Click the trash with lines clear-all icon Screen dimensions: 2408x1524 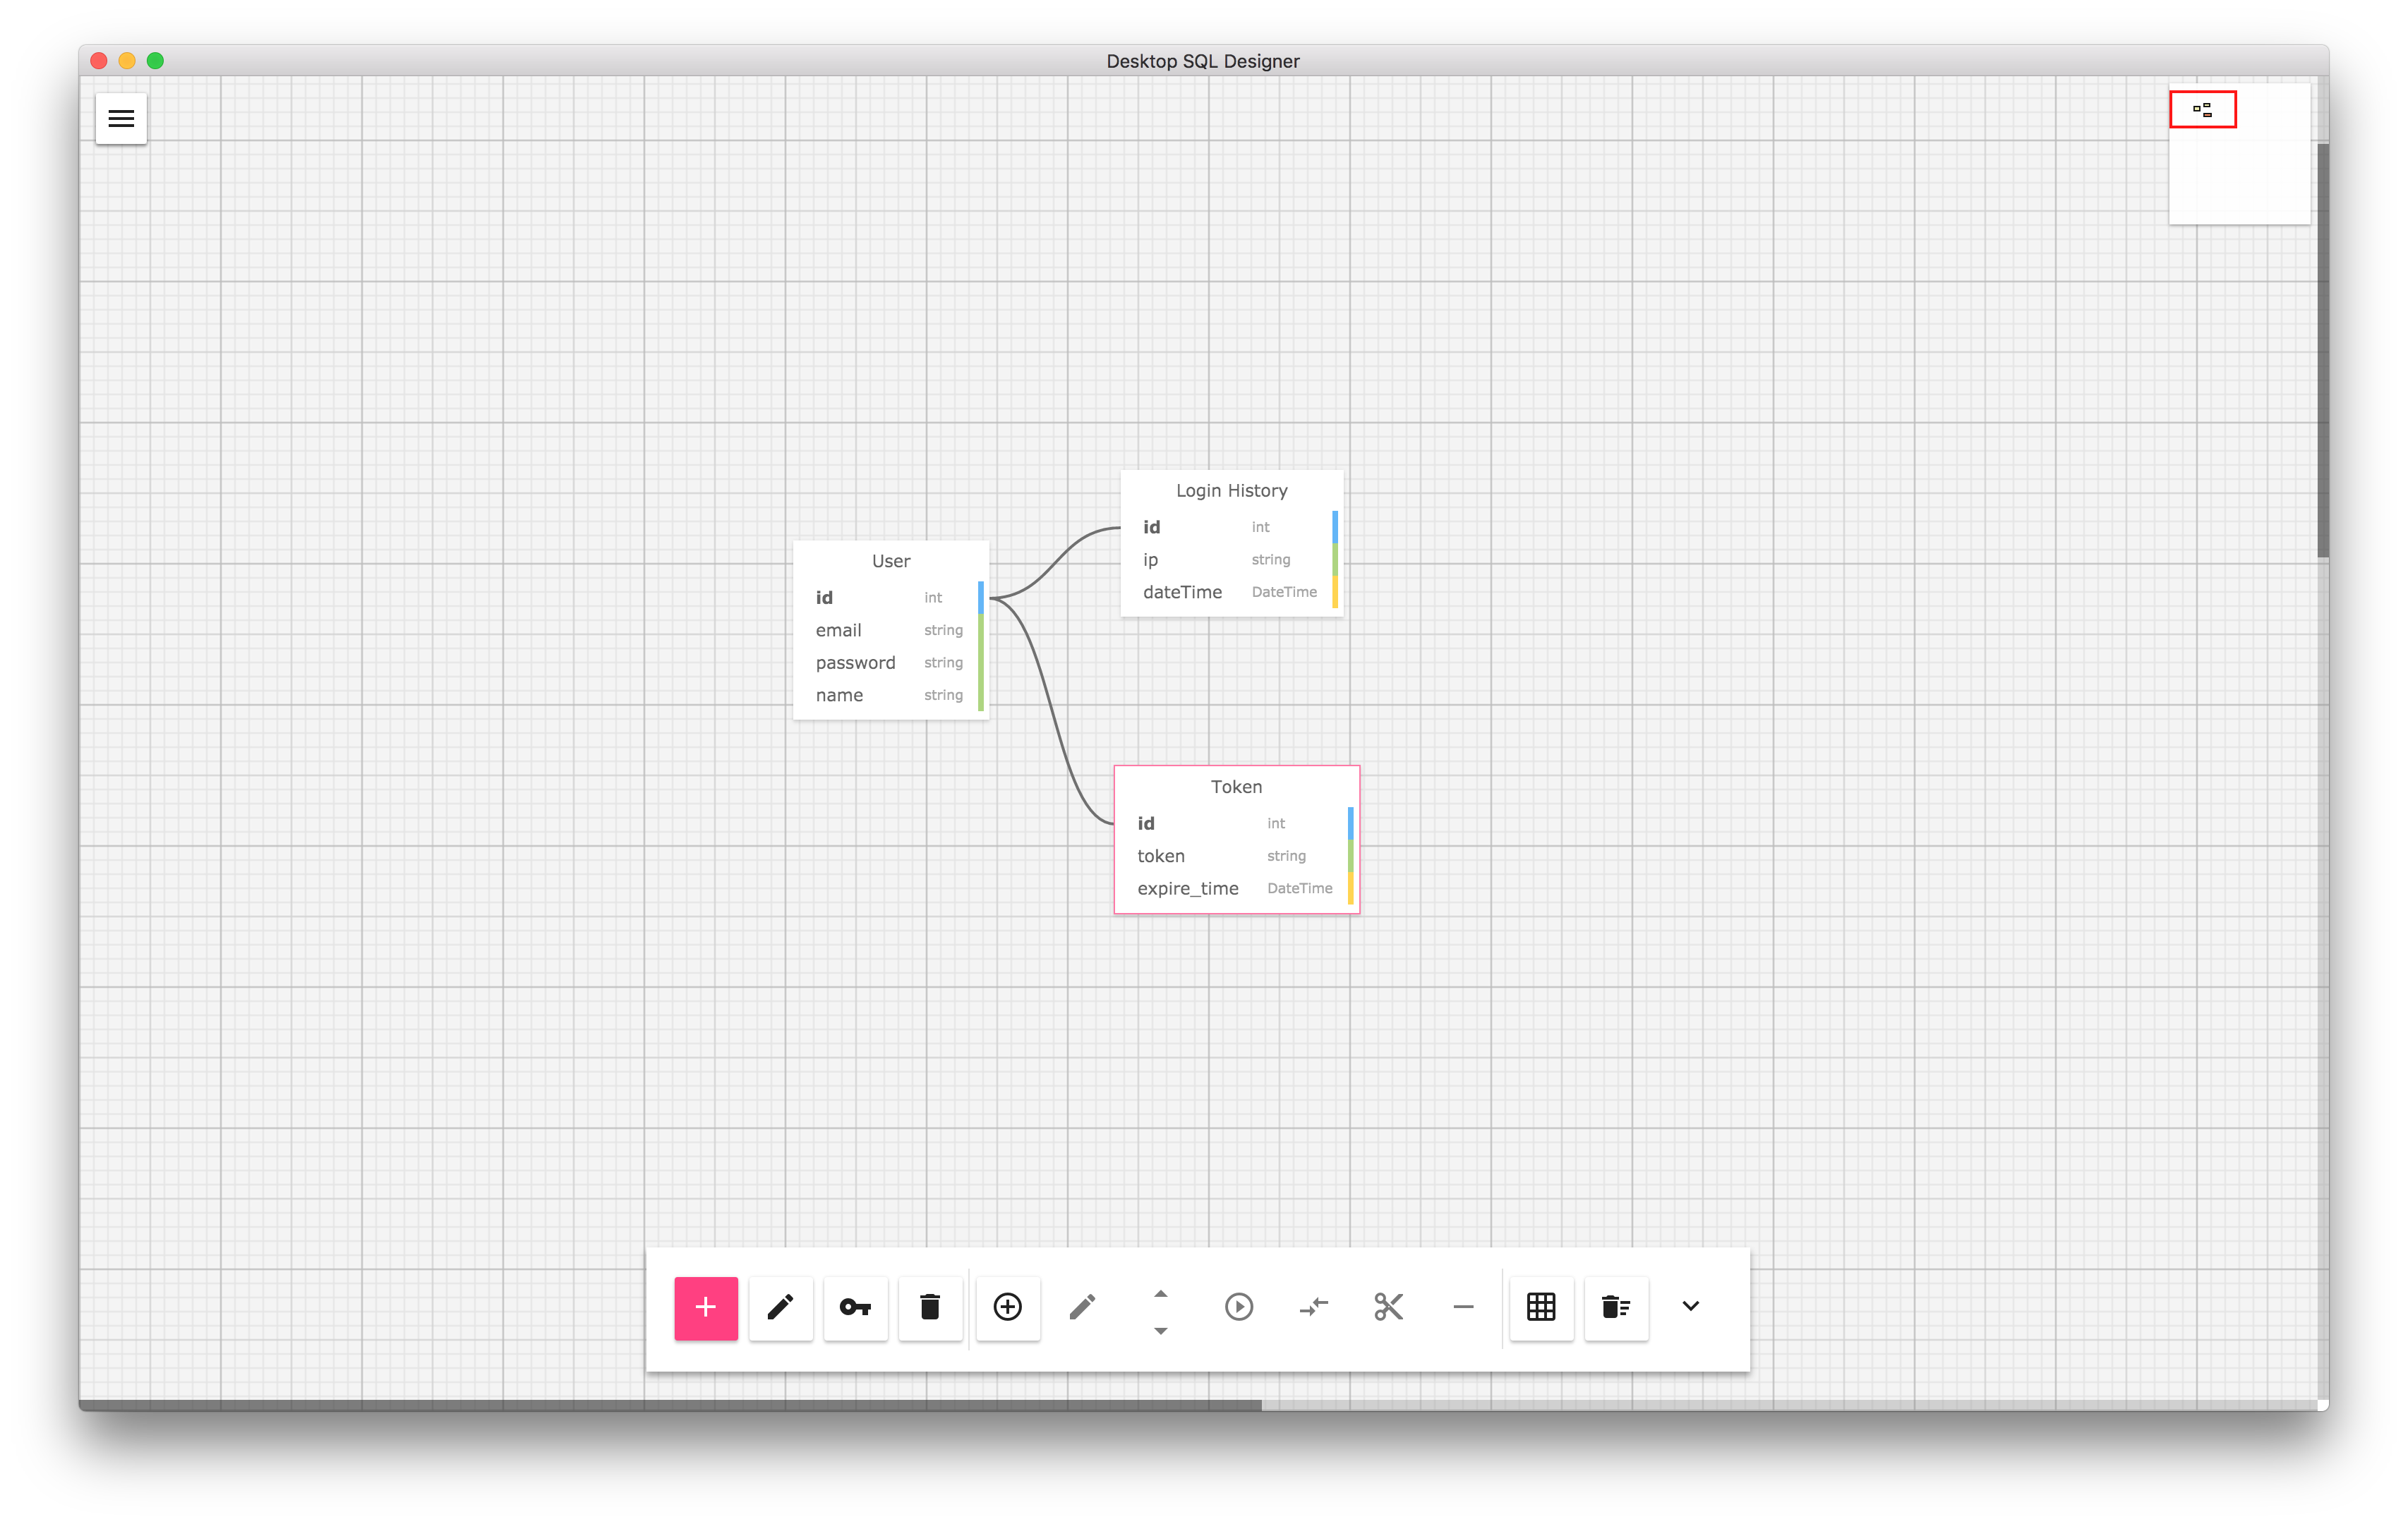[1616, 1307]
